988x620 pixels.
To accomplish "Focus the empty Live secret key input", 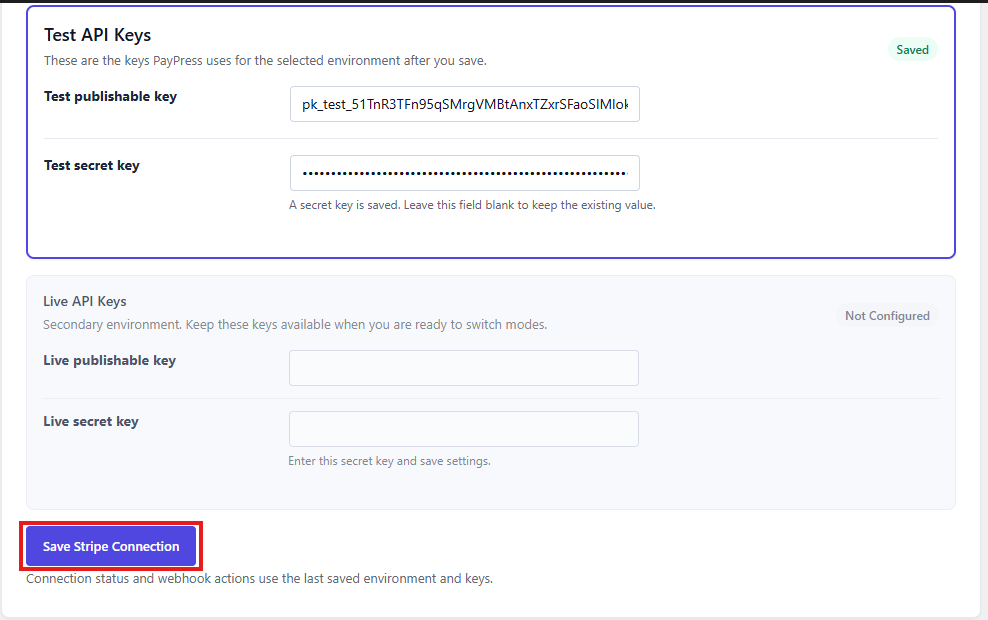I will click(x=464, y=429).
